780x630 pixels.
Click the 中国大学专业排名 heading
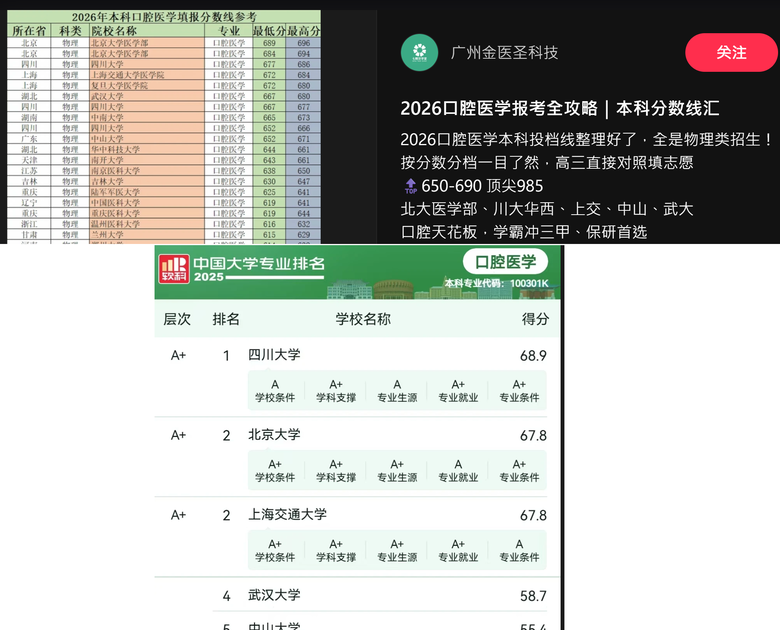pos(259,263)
